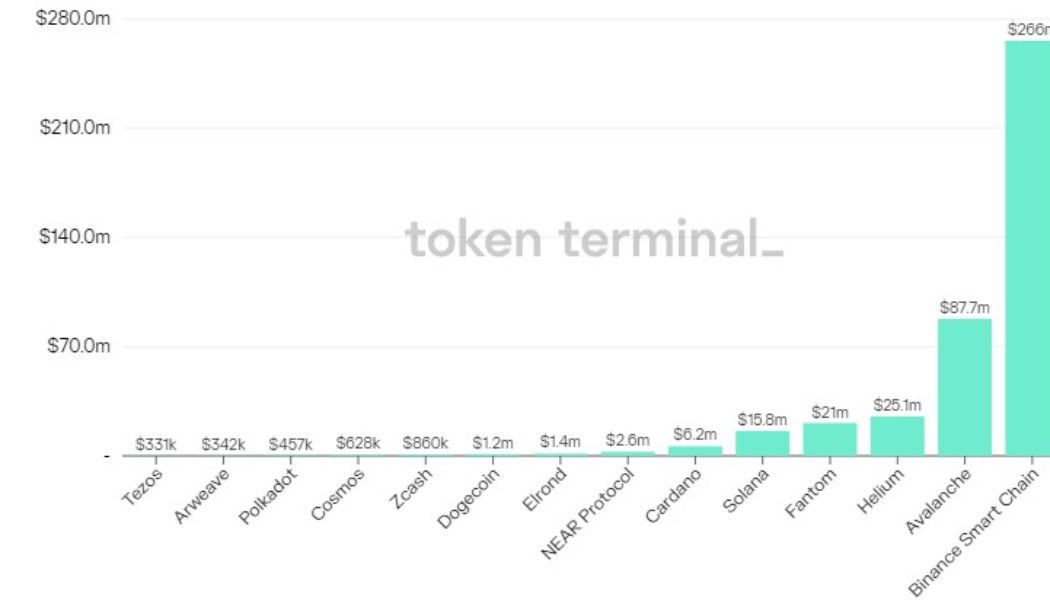Select the Cardano bar
1050x600 pixels.
[x=695, y=451]
